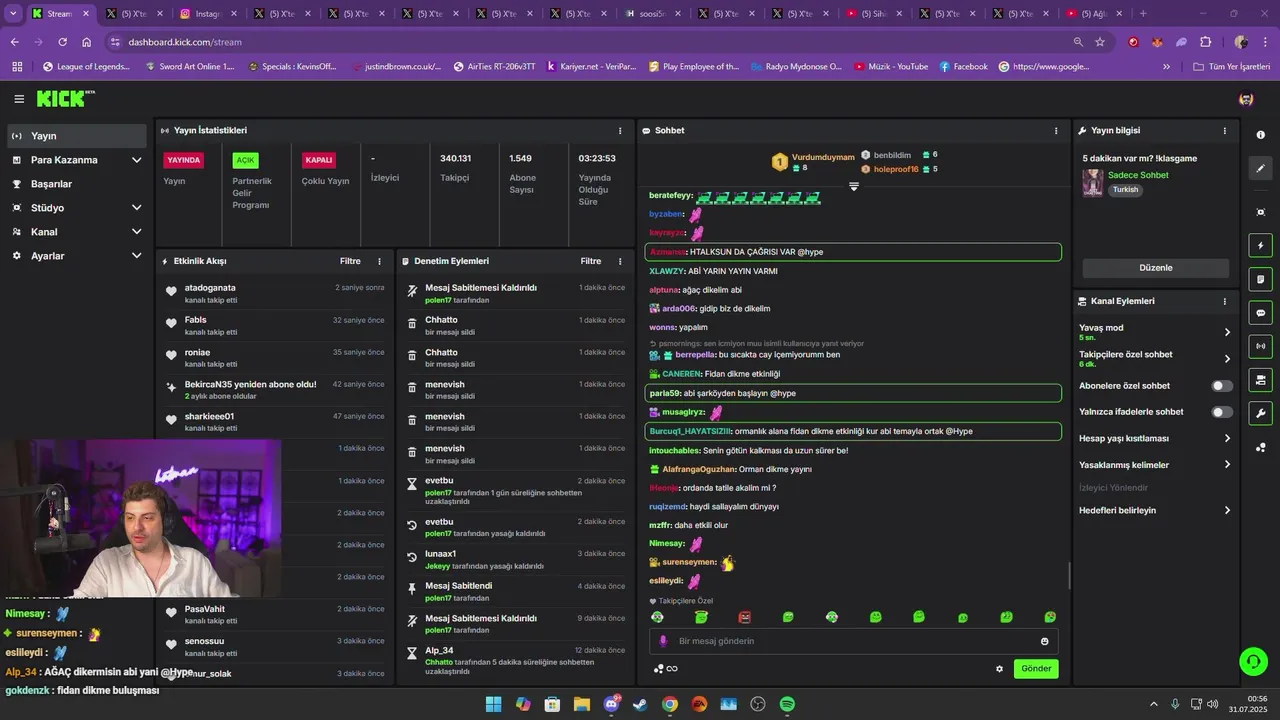Viewport: 1280px width, 720px height.
Task: Open Sohbet panel three-dot options
Action: tap(1056, 131)
